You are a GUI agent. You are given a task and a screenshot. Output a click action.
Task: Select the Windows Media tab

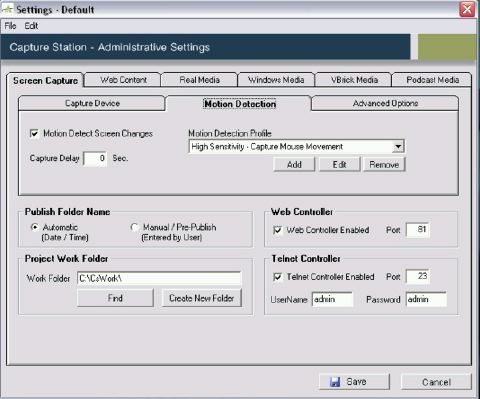click(x=276, y=80)
